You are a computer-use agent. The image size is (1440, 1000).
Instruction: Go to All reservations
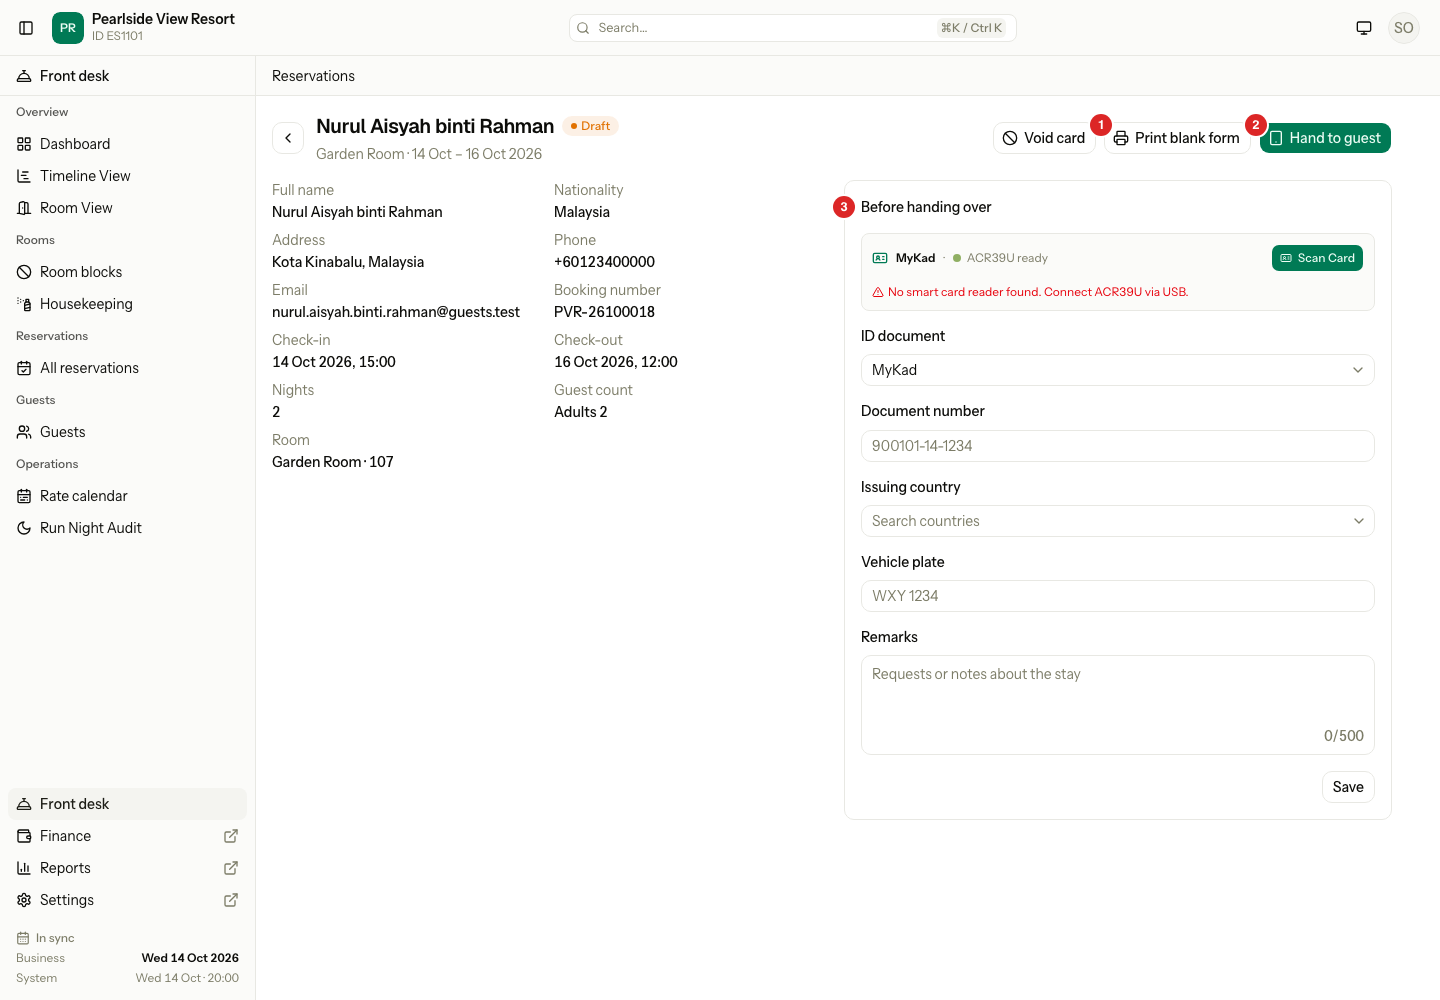click(127, 368)
